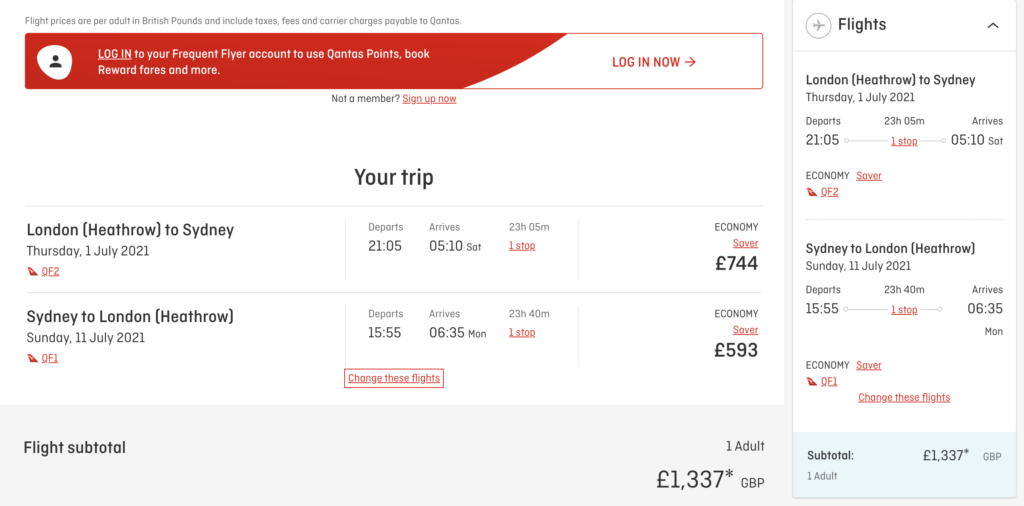Open Saver fare details for the £744 flight
This screenshot has width=1024, height=506.
click(745, 244)
